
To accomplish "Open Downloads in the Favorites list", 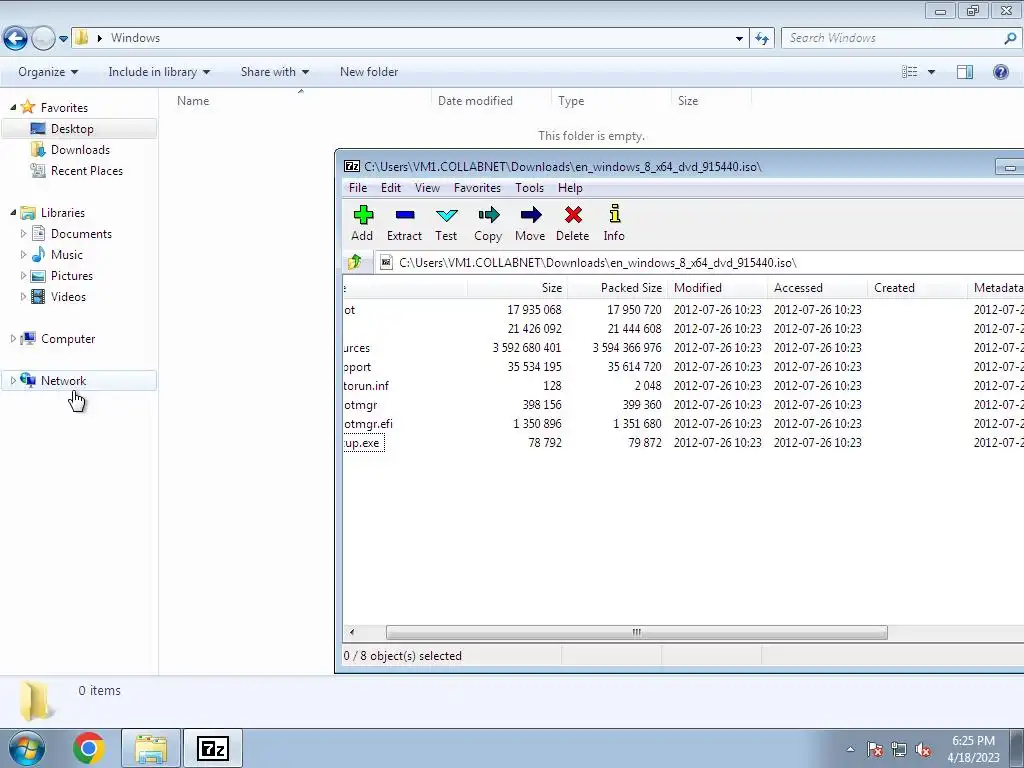I will tap(80, 150).
